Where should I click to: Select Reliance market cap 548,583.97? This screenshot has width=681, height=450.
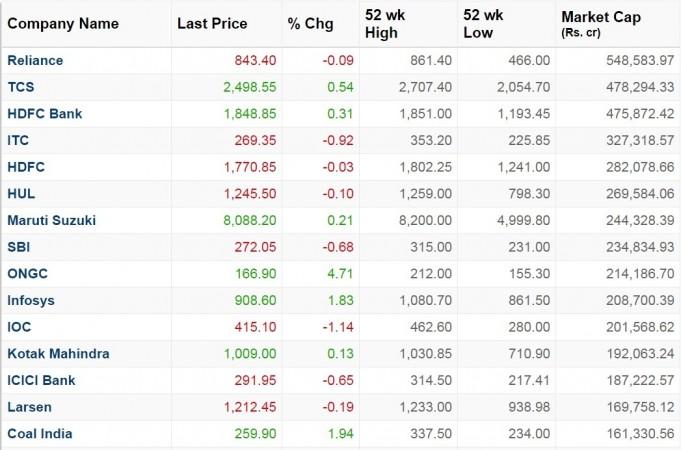pos(640,60)
